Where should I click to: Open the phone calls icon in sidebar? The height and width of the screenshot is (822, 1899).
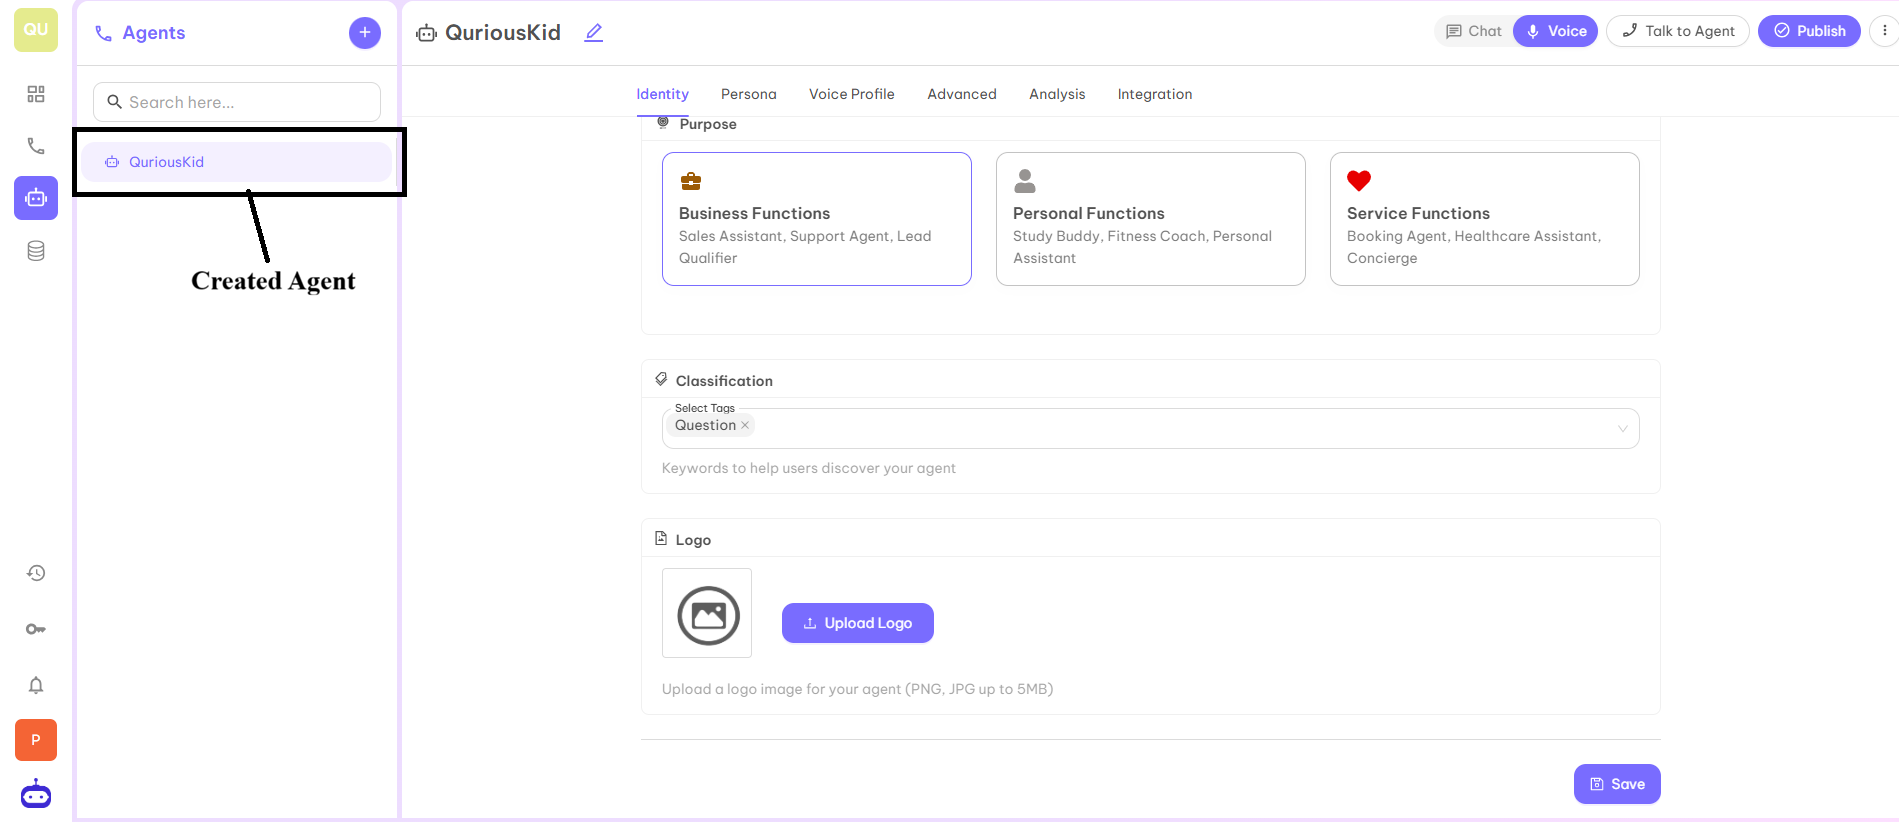[36, 146]
